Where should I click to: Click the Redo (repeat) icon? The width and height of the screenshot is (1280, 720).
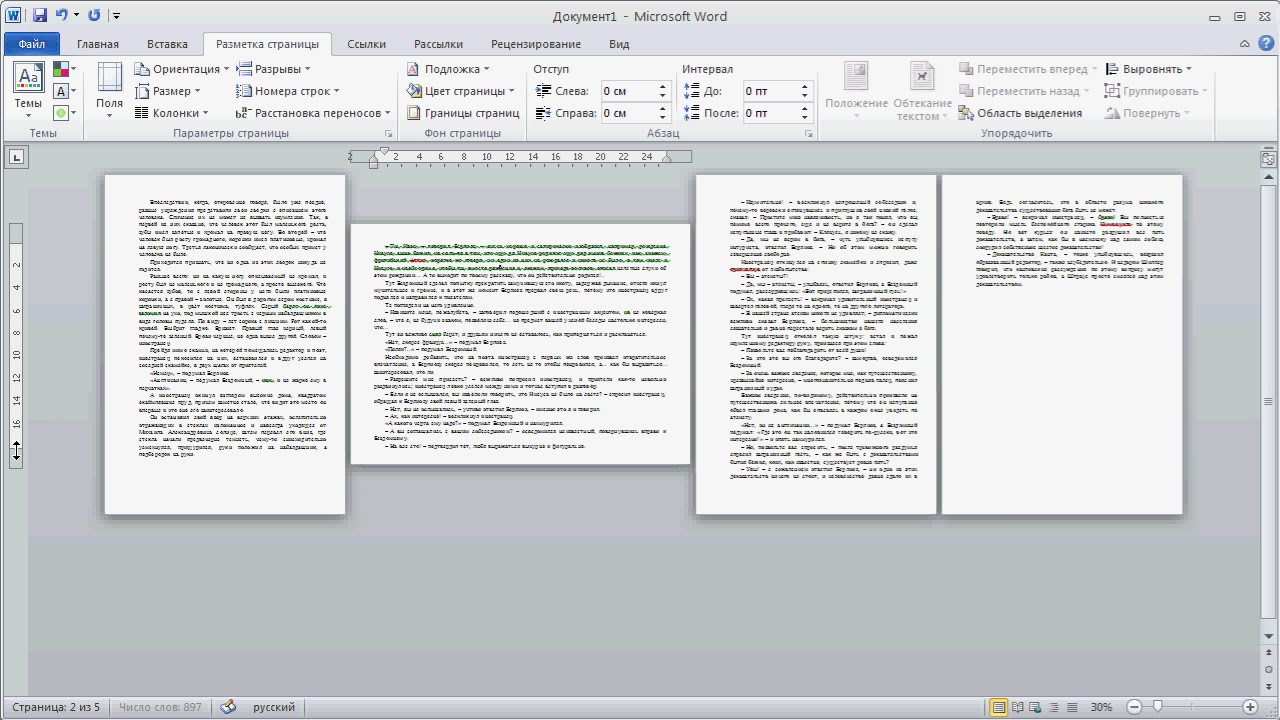[x=94, y=16]
